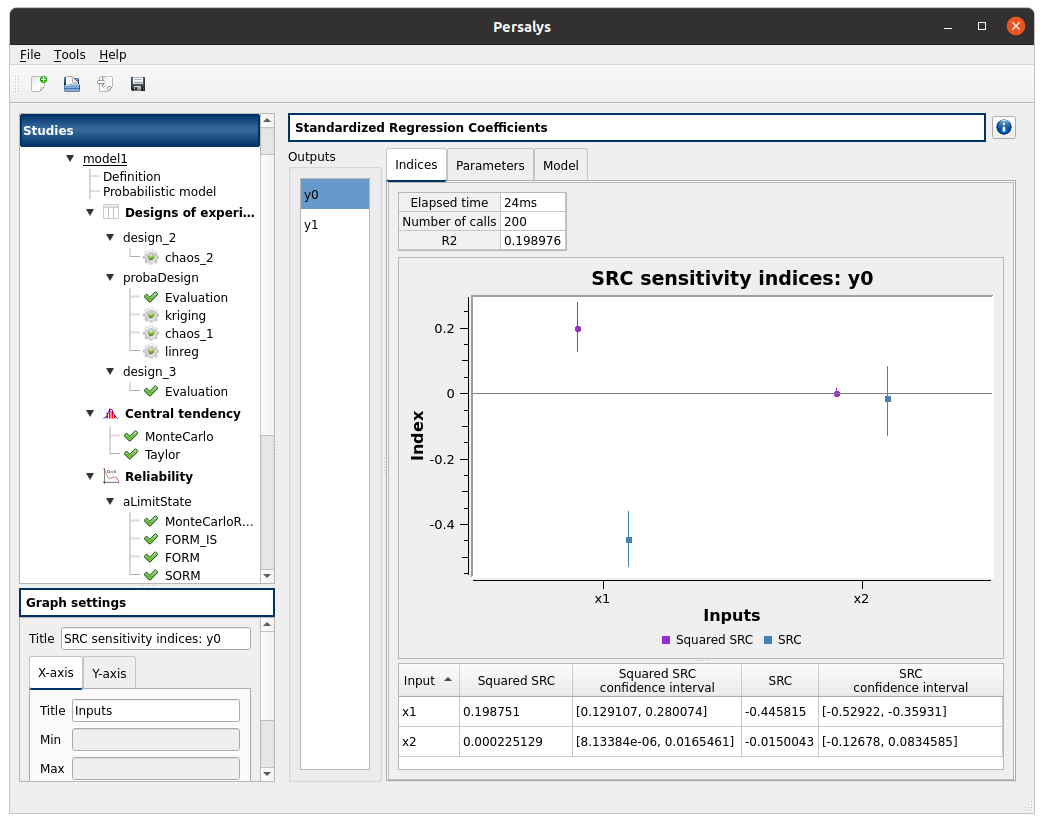Screen dimensions: 1044x823
Task: Click the Save floppy disk icon
Action: click(138, 84)
